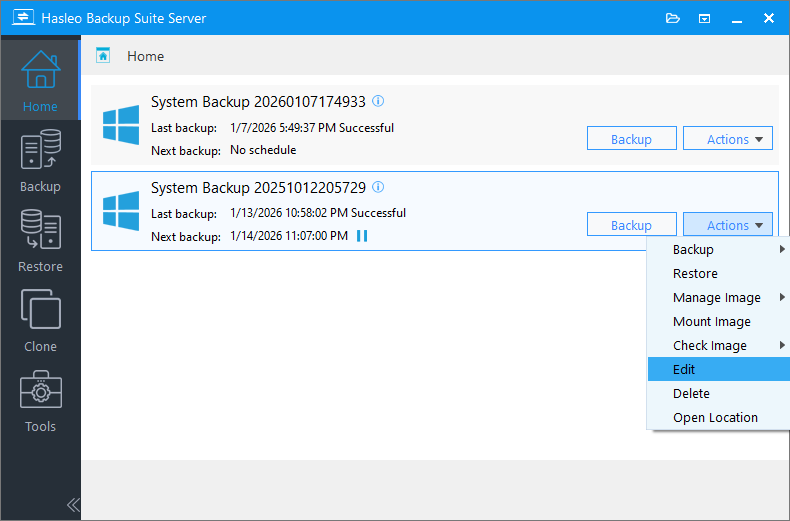The width and height of the screenshot is (790, 521).
Task: Click the Home breadcrumb icon
Action: click(103, 55)
